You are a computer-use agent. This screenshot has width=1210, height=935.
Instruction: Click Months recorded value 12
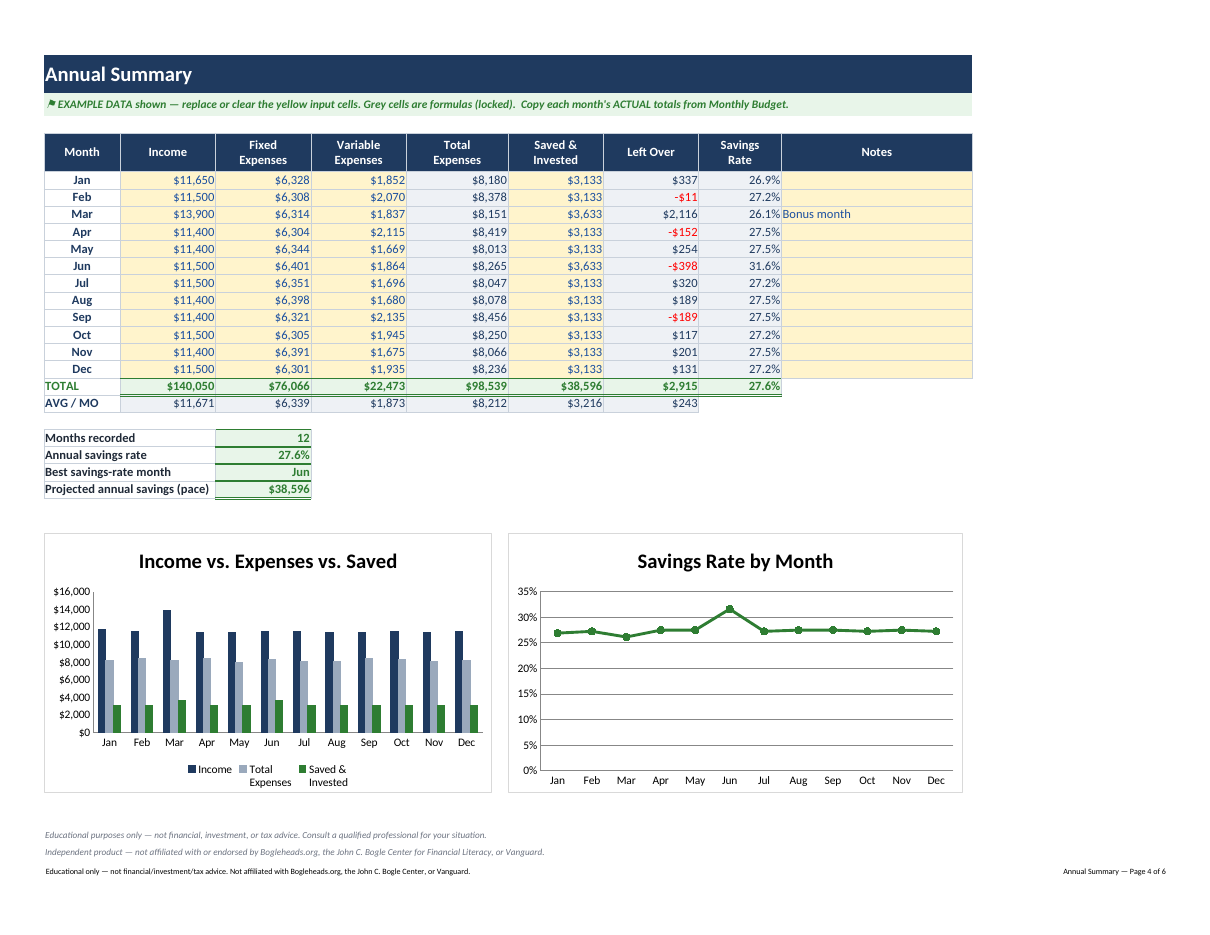point(263,438)
